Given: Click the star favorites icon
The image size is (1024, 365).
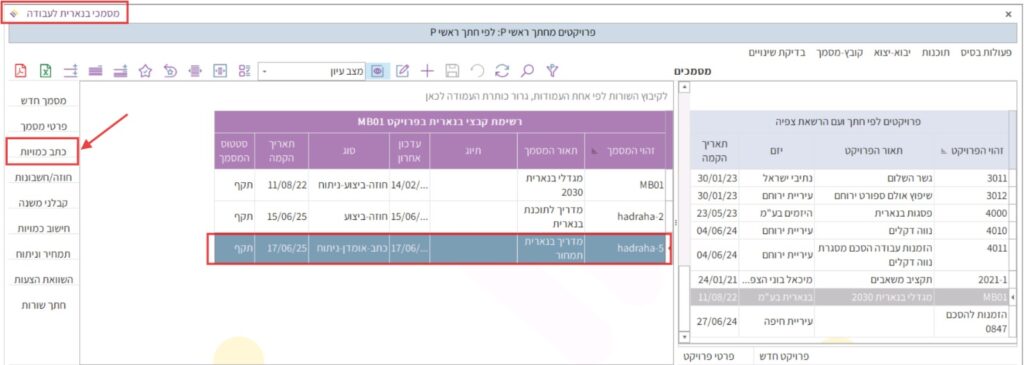Looking at the screenshot, I should [145, 71].
